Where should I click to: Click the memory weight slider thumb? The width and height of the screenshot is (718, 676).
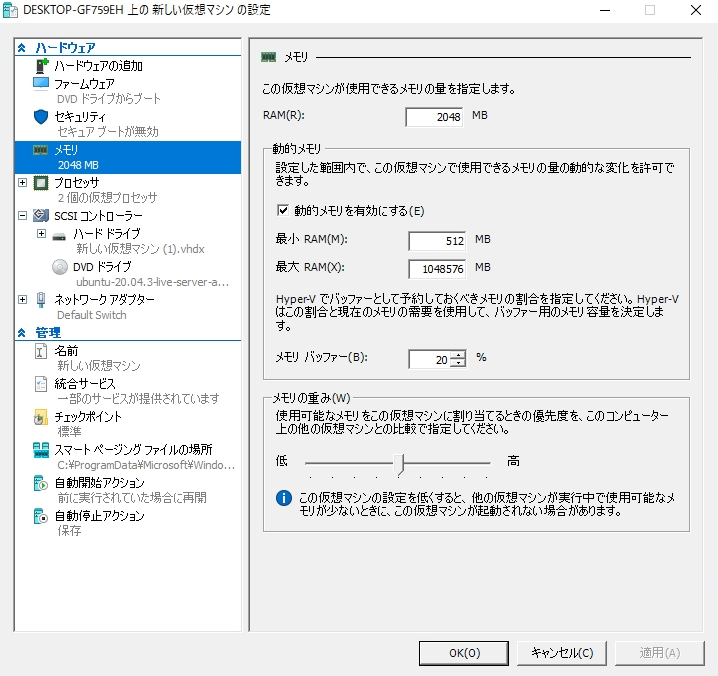(399, 464)
